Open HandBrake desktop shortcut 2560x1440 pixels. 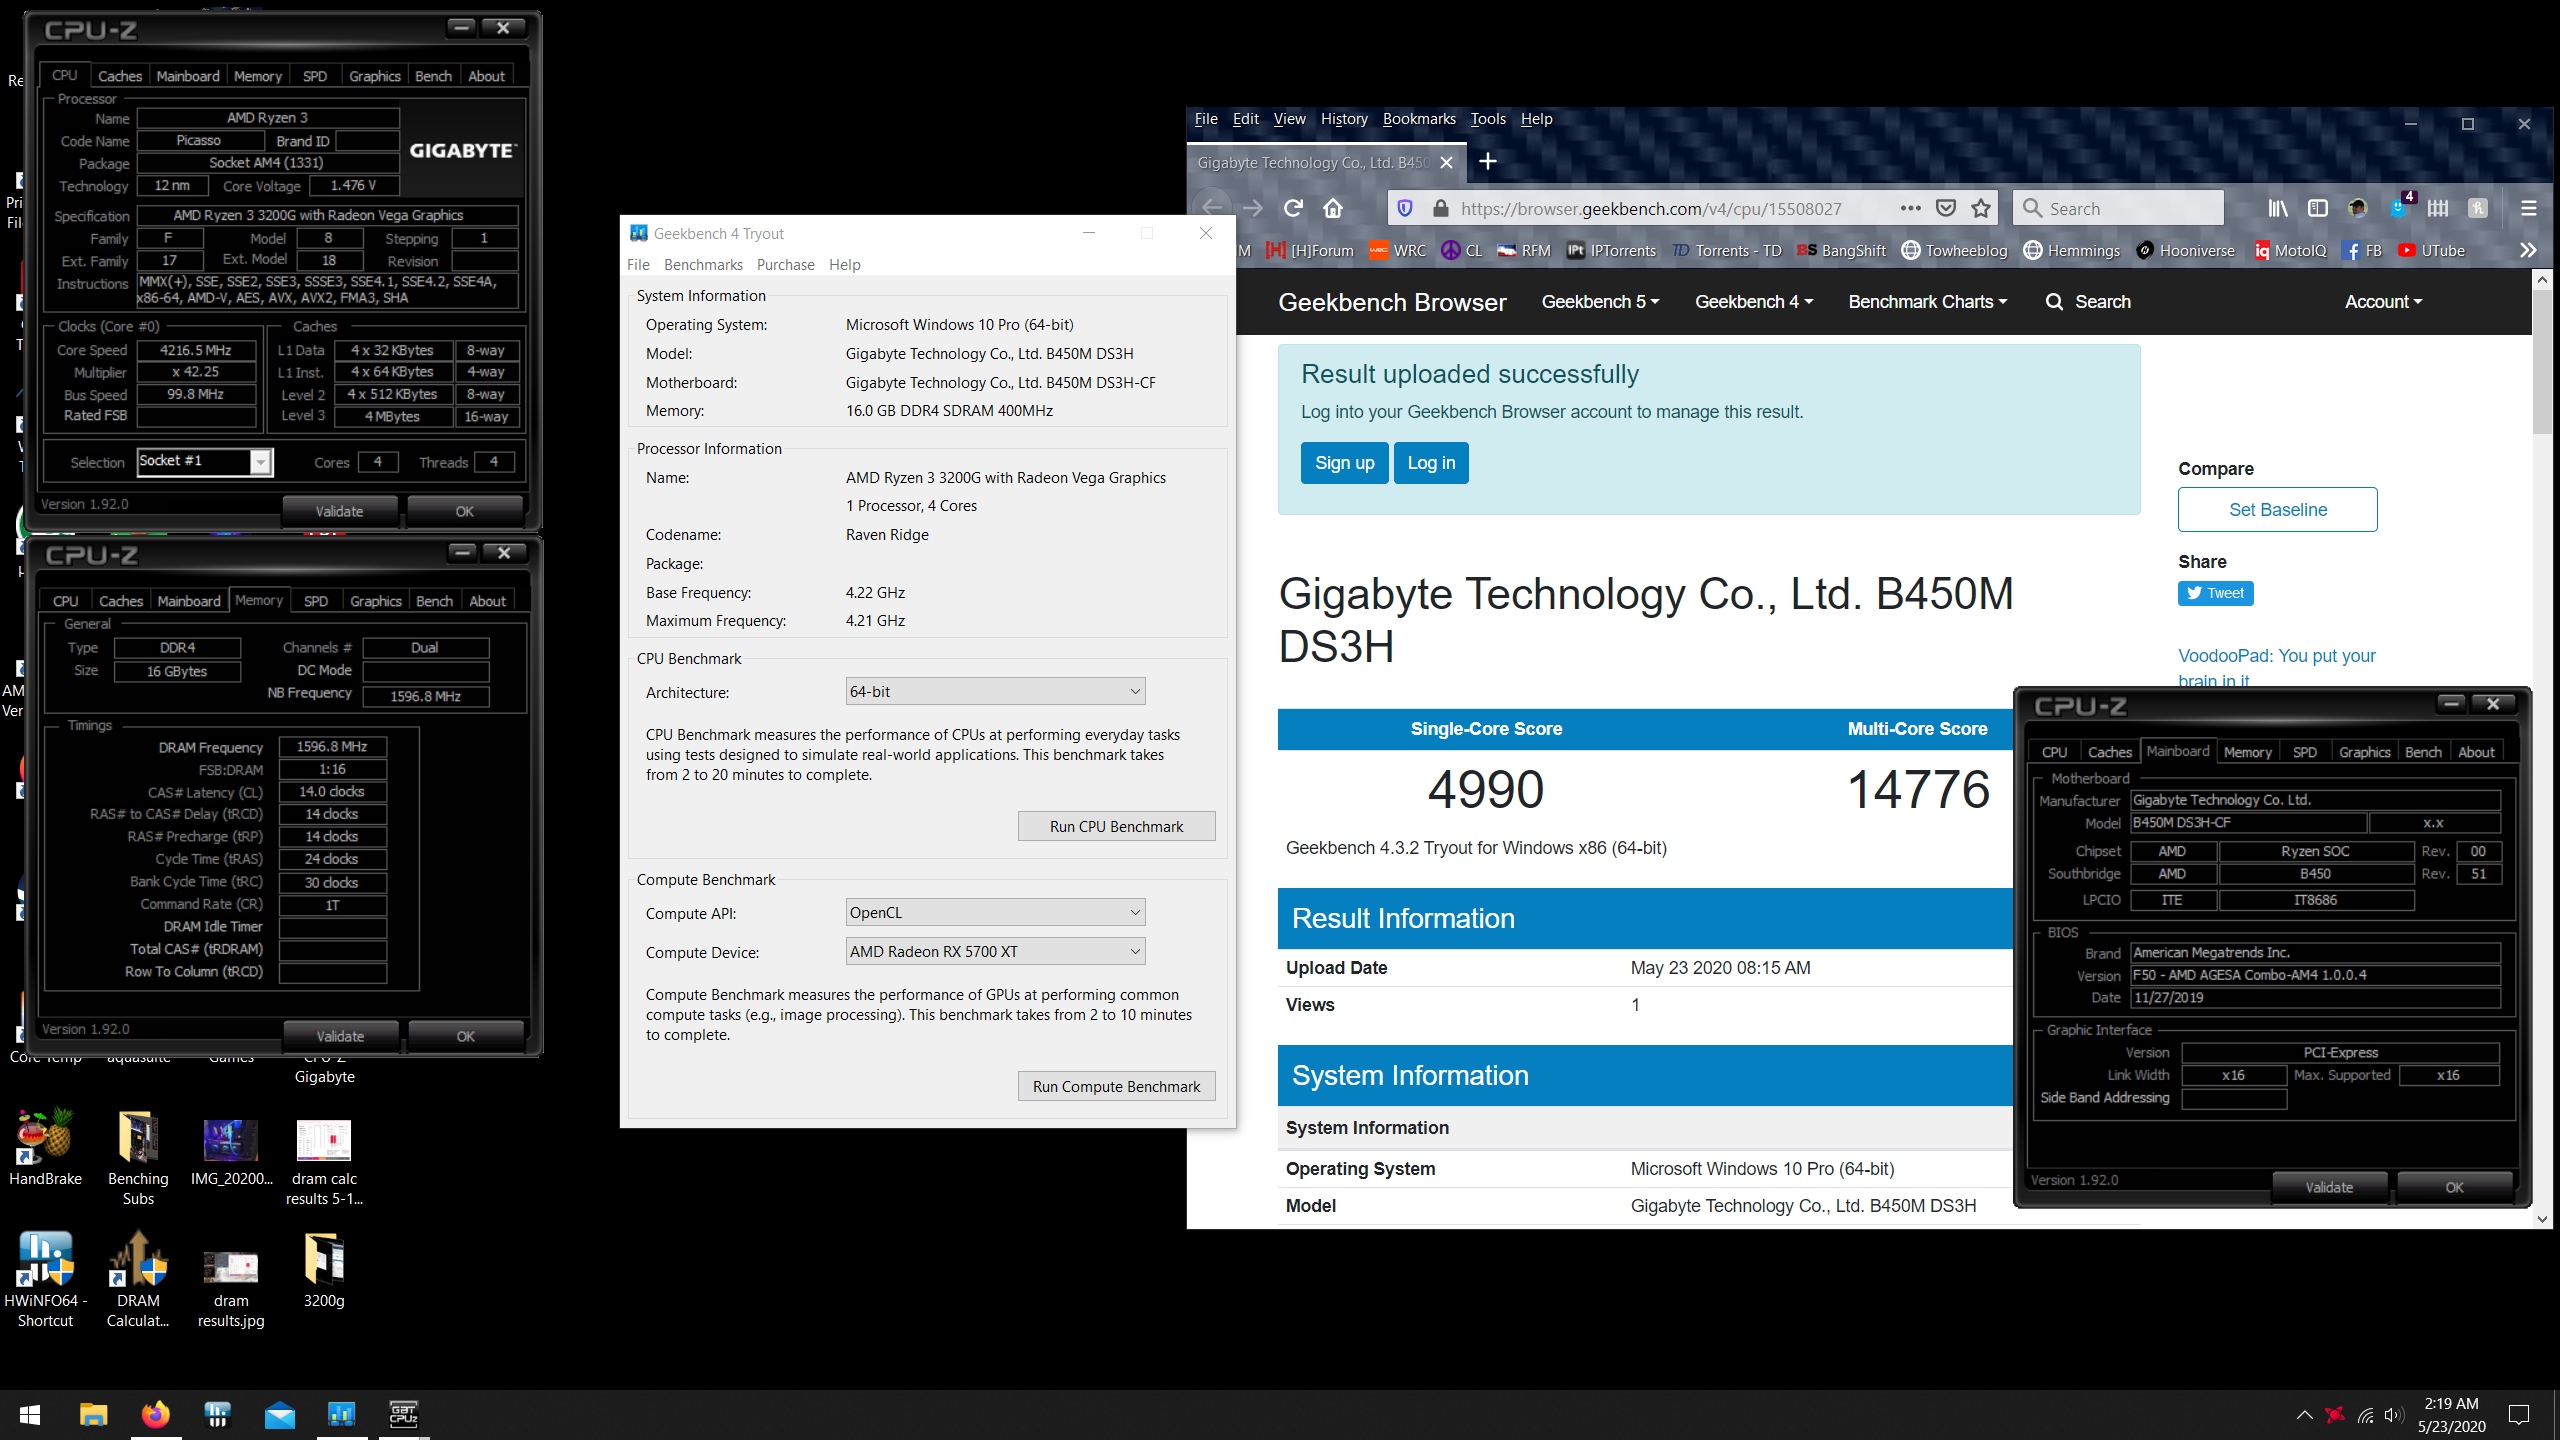tap(45, 1149)
